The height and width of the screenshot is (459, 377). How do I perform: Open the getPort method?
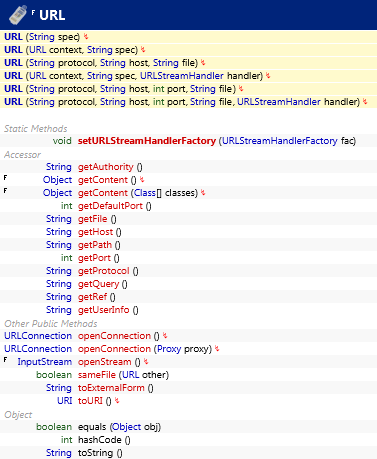click(94, 258)
